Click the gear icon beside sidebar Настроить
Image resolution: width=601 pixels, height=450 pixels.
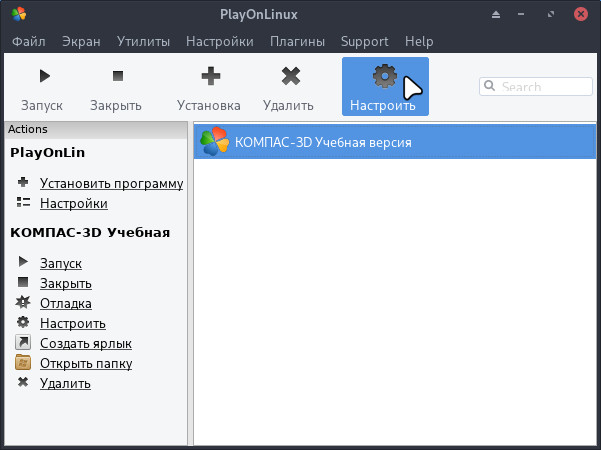(23, 322)
